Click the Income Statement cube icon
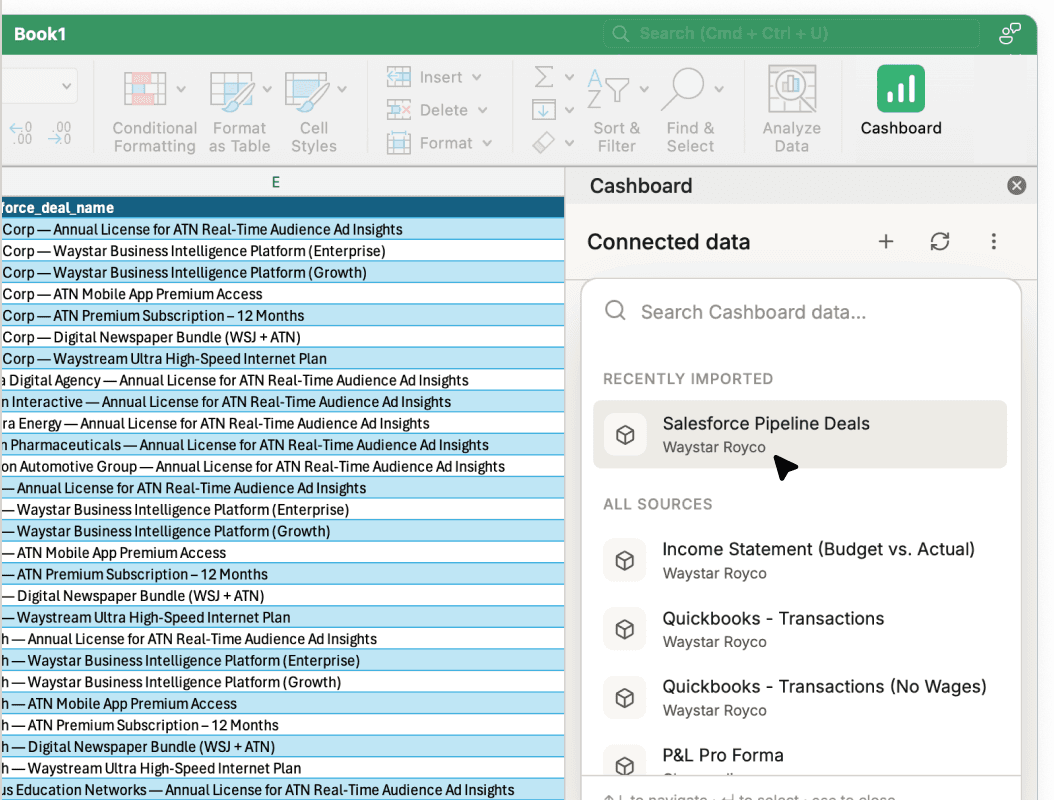Viewport: 1054px width, 800px height. pos(625,560)
